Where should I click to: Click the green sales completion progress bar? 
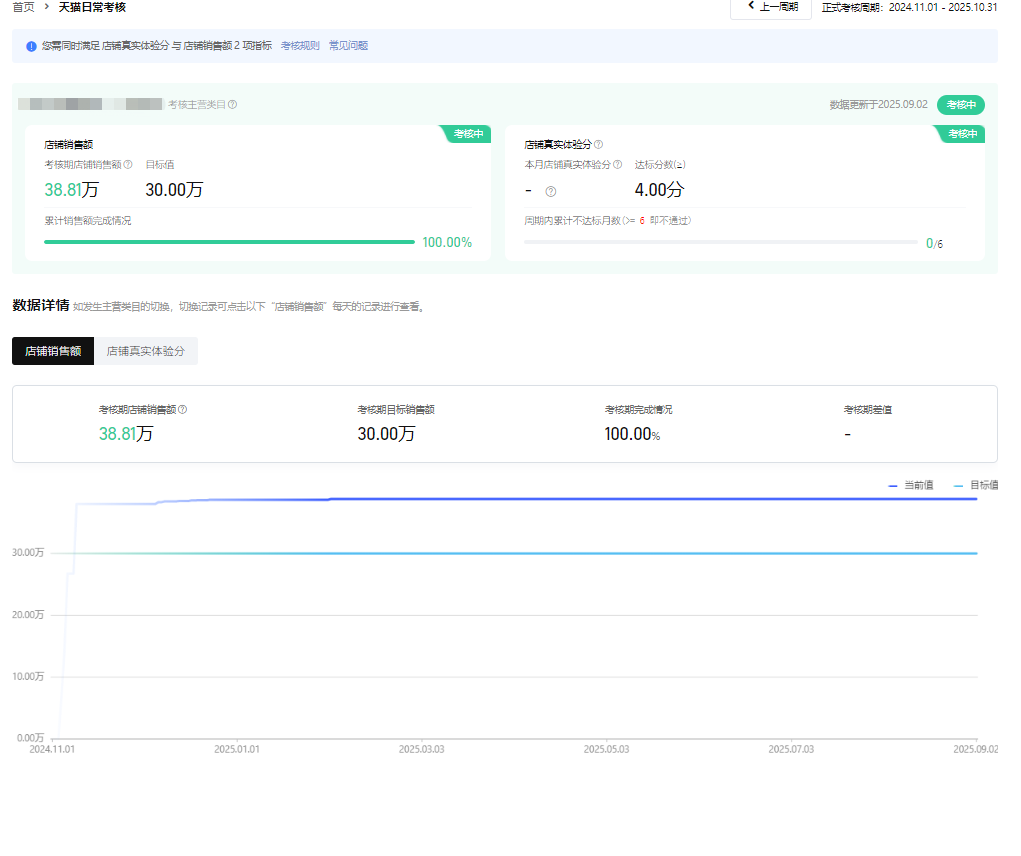tap(229, 242)
